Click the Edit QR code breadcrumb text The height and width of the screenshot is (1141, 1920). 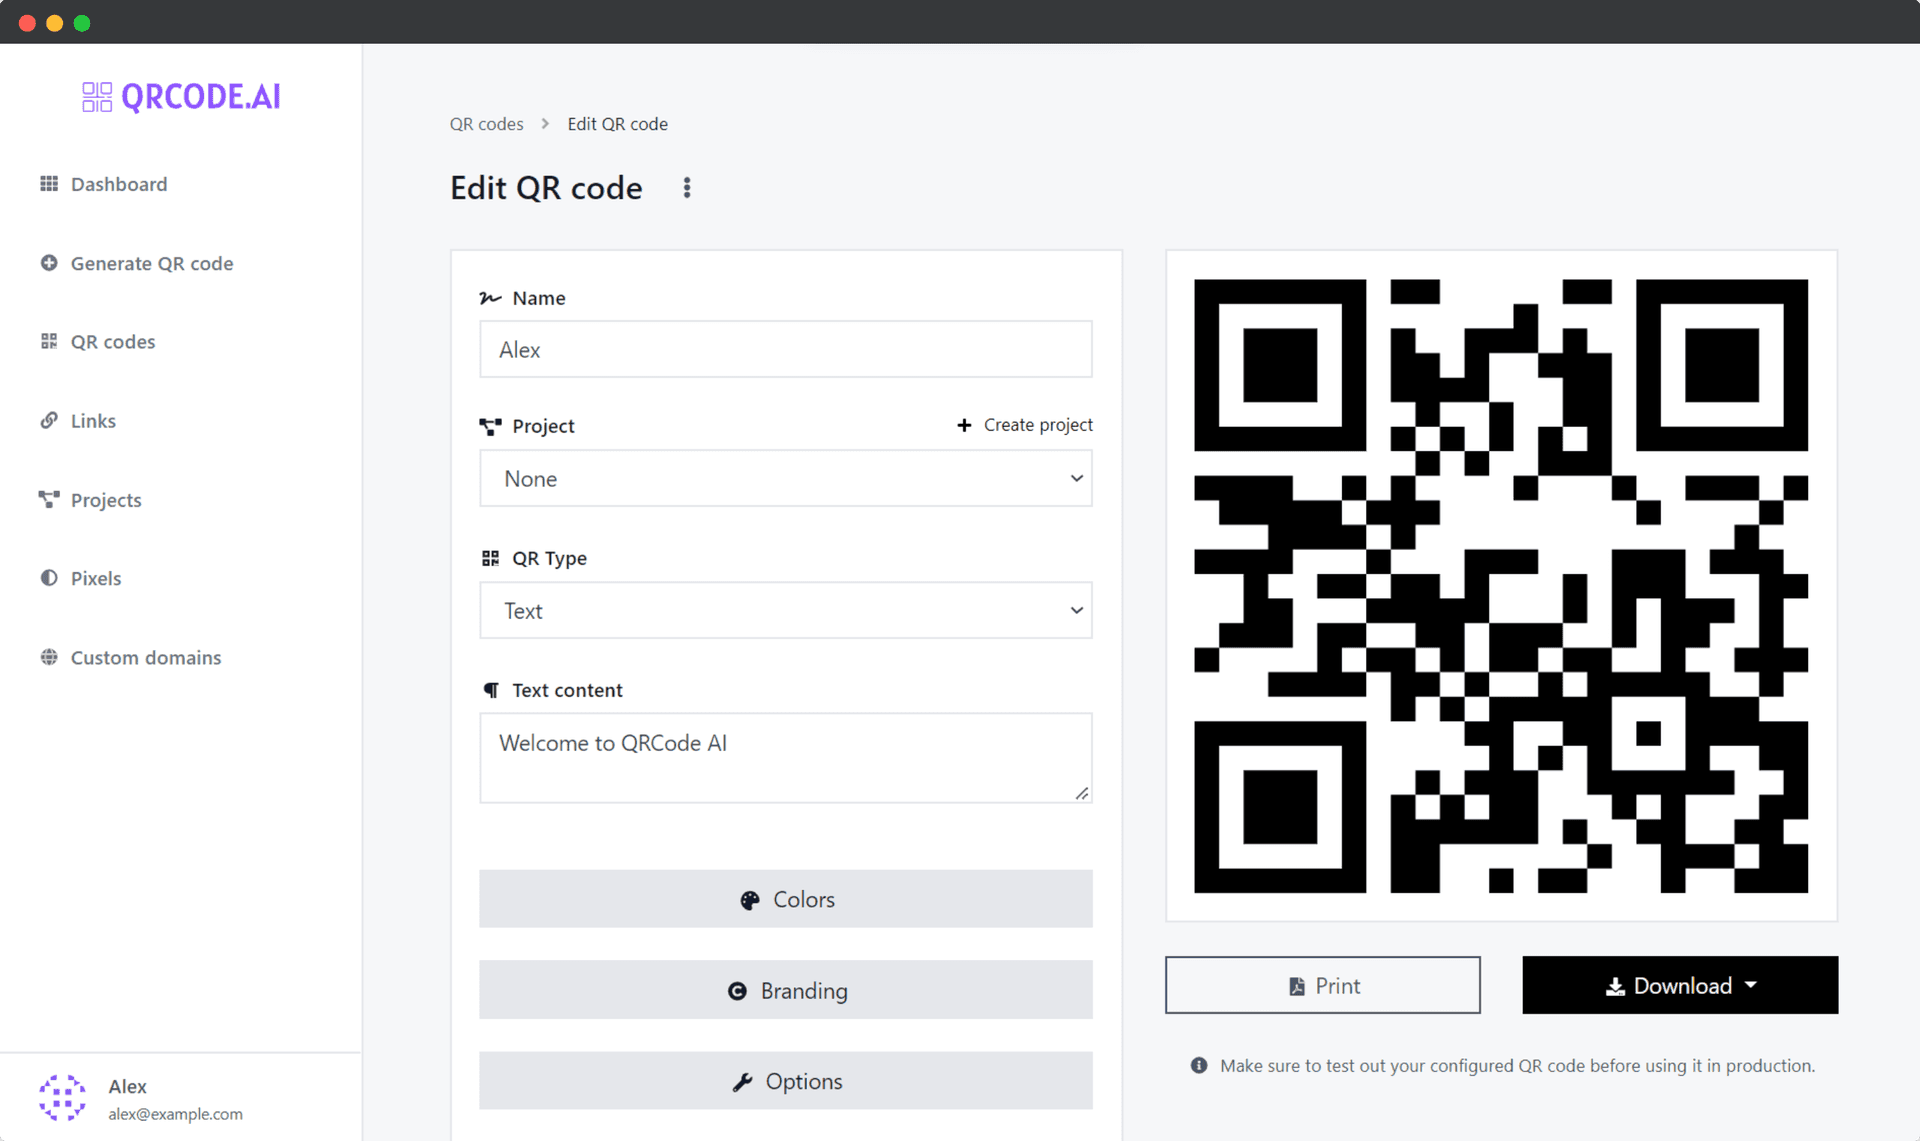(617, 124)
